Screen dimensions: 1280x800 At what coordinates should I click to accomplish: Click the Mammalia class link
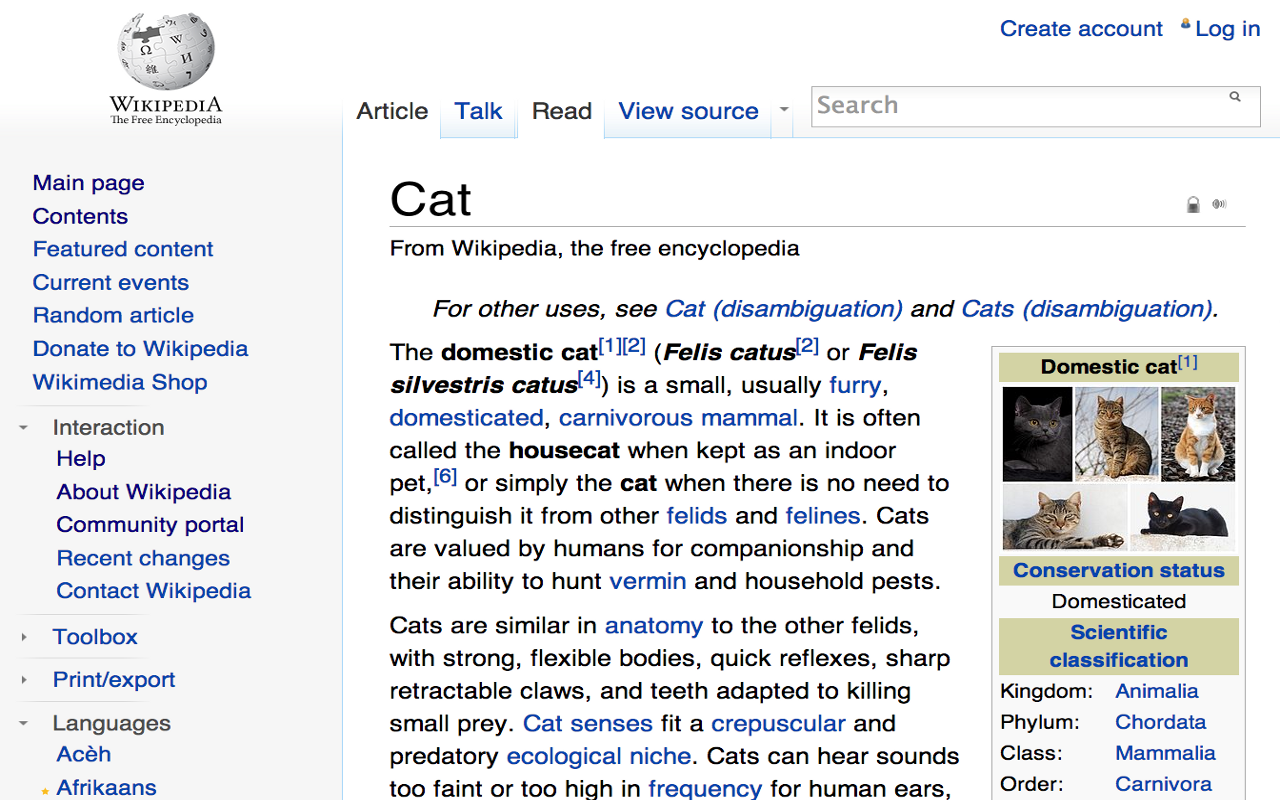tap(1166, 753)
